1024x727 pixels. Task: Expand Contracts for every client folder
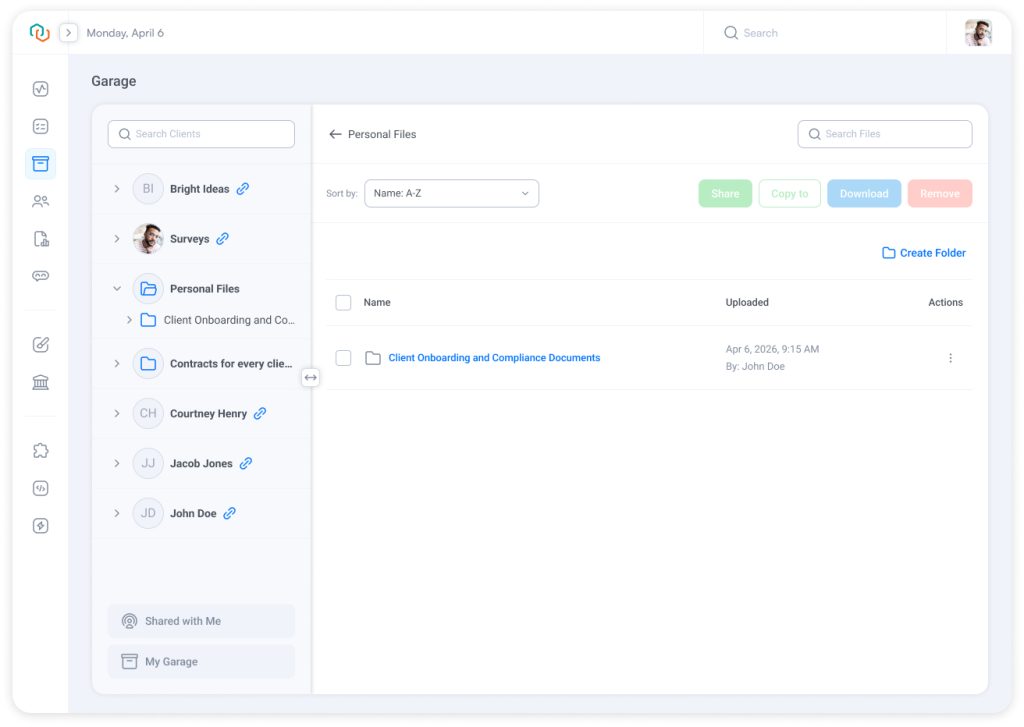tap(117, 364)
